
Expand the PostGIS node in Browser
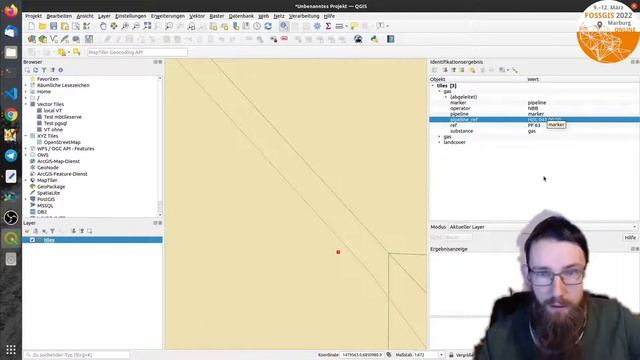coord(26,199)
